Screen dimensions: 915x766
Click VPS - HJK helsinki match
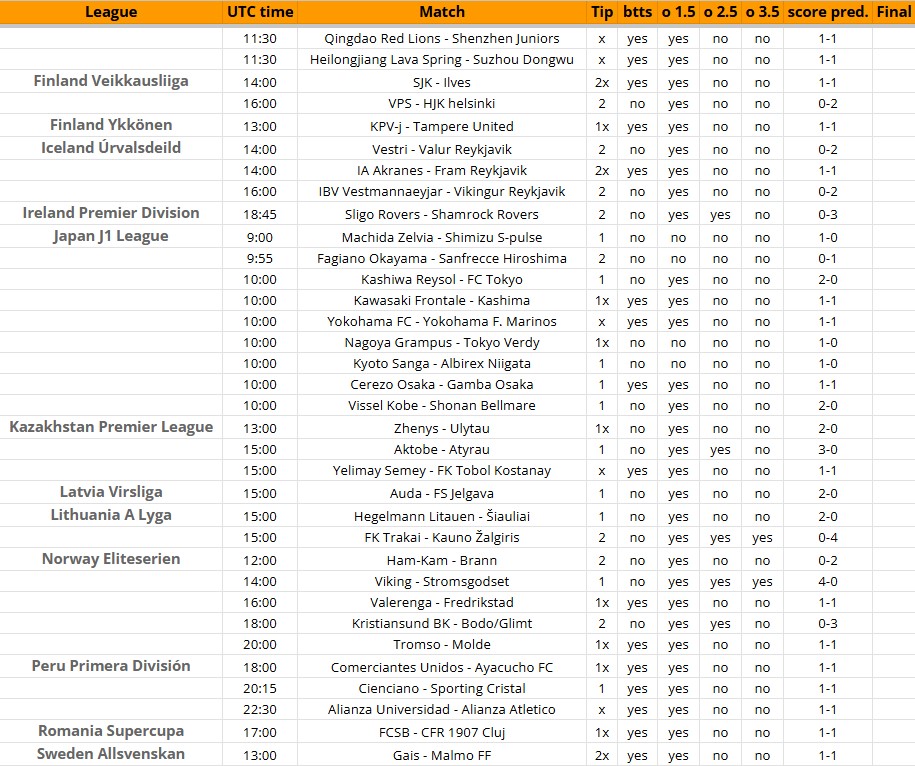(442, 103)
